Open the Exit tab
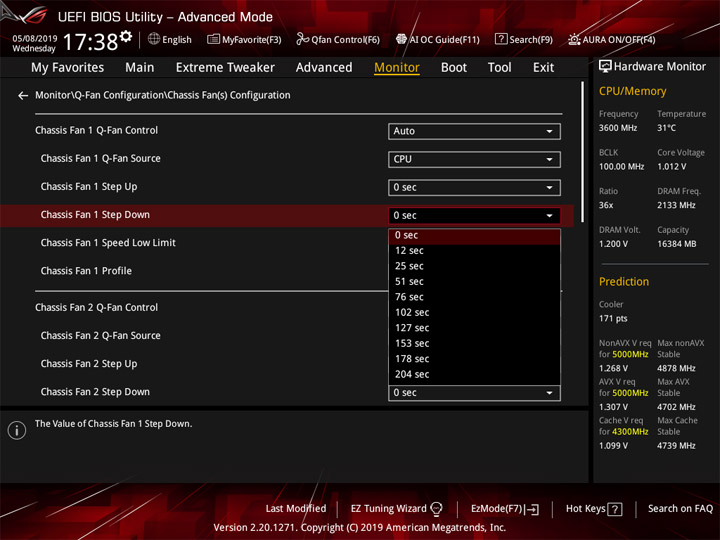Viewport: 720px width, 540px height. point(543,68)
